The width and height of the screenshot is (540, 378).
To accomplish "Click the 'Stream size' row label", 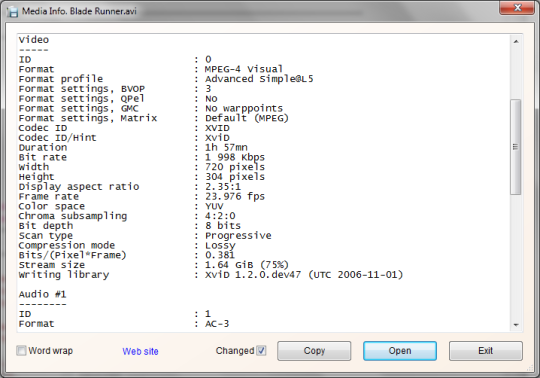I will click(52, 265).
